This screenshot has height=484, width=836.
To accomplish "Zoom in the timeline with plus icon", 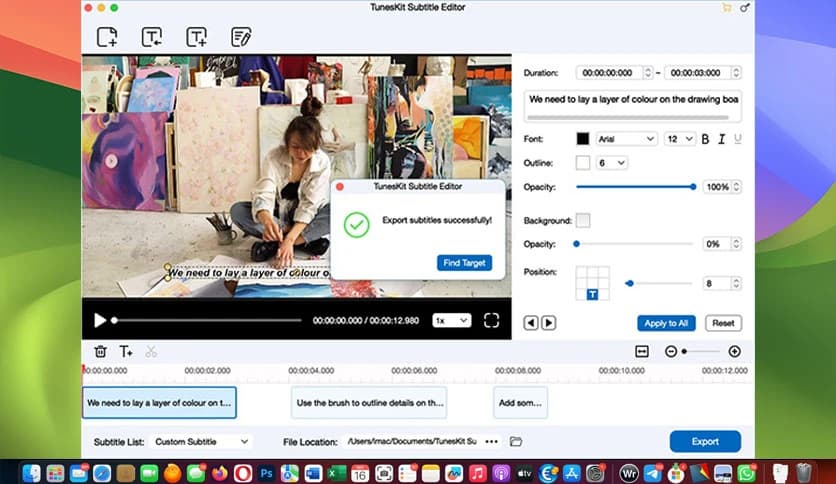I will 734,351.
